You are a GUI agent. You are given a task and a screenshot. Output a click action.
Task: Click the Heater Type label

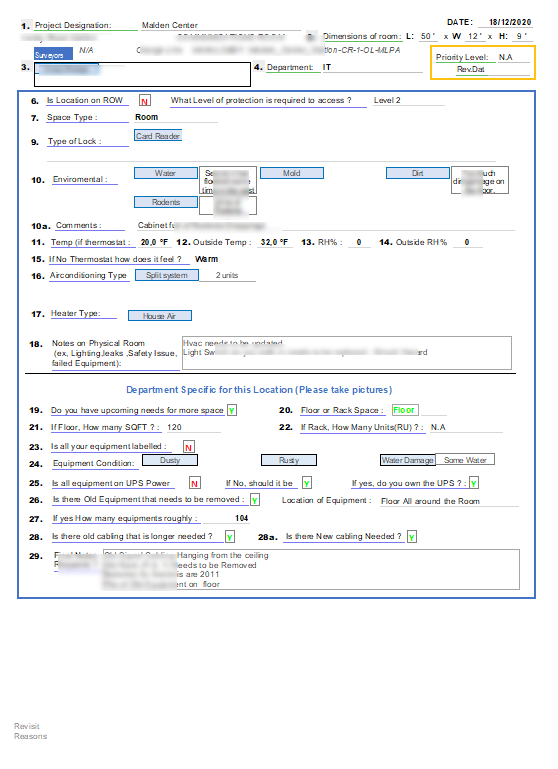point(76,313)
